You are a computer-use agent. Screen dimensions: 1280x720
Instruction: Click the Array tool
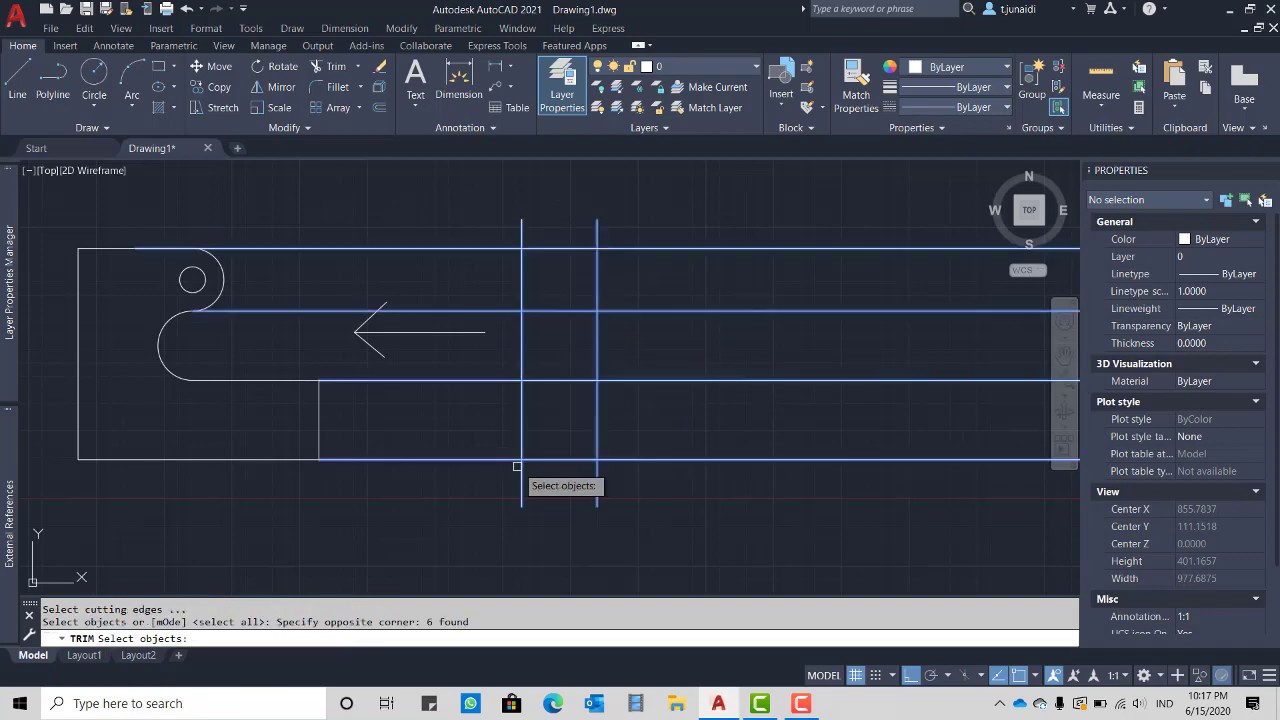330,108
